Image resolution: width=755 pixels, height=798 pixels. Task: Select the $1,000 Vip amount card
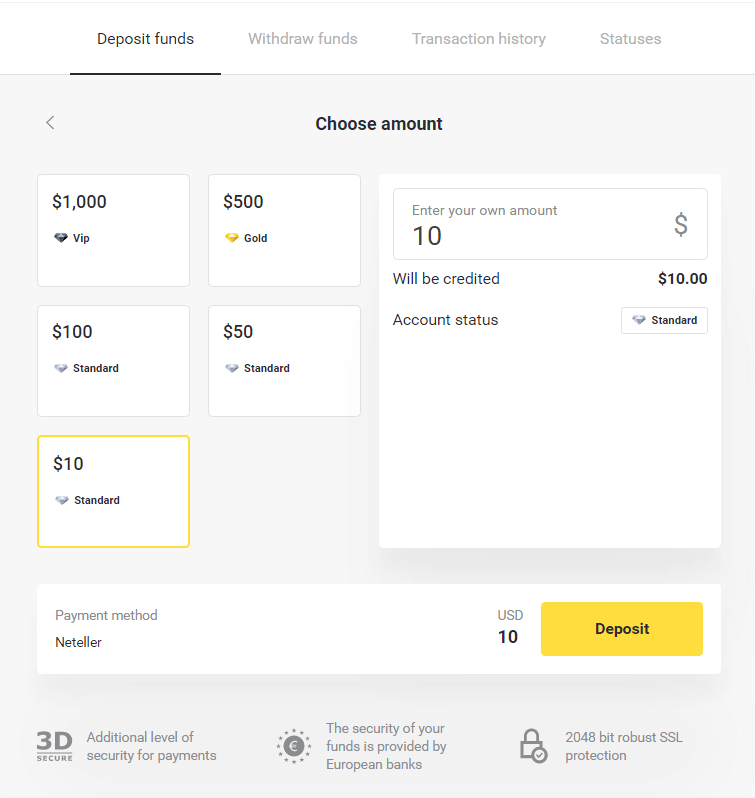click(x=113, y=230)
